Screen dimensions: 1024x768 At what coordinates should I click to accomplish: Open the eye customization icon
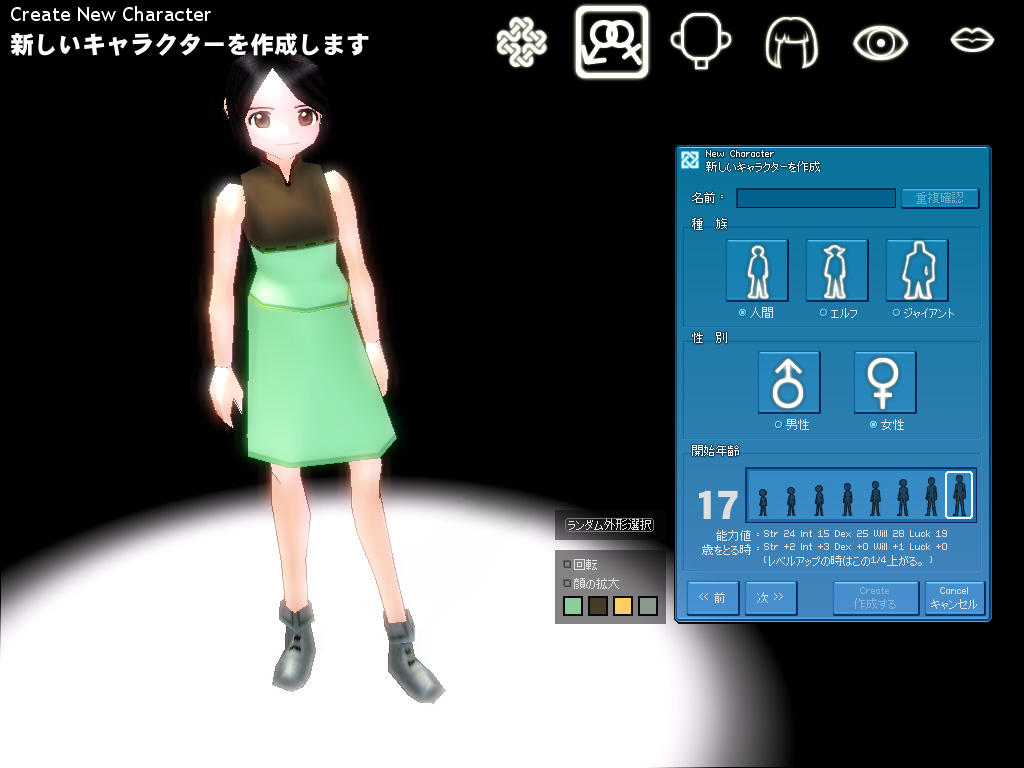click(x=880, y=42)
